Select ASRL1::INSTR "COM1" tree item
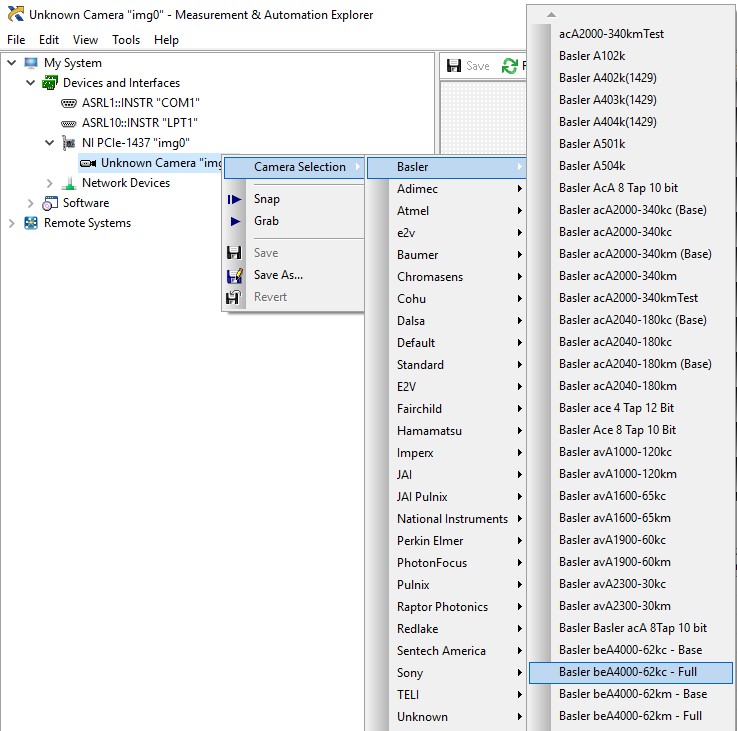 141,103
